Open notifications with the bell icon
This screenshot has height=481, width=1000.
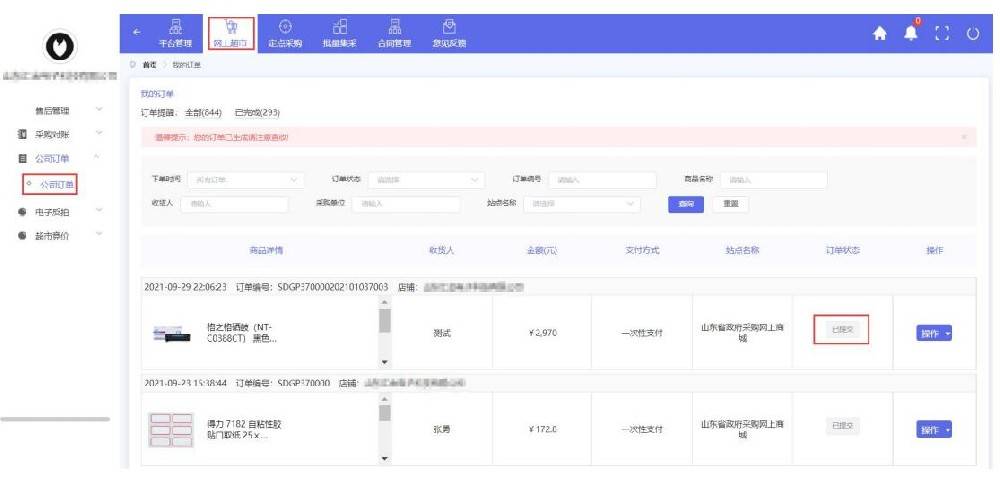pyautogui.click(x=911, y=33)
